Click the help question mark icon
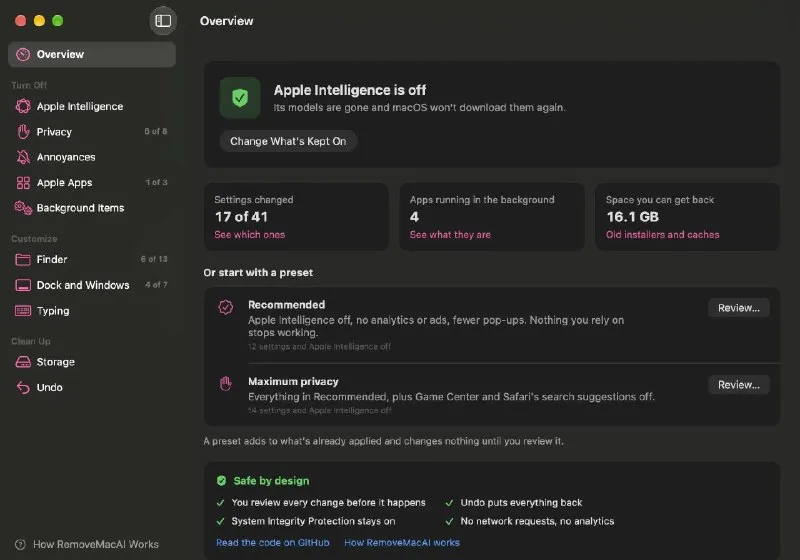This screenshot has width=800, height=560. [x=20, y=545]
